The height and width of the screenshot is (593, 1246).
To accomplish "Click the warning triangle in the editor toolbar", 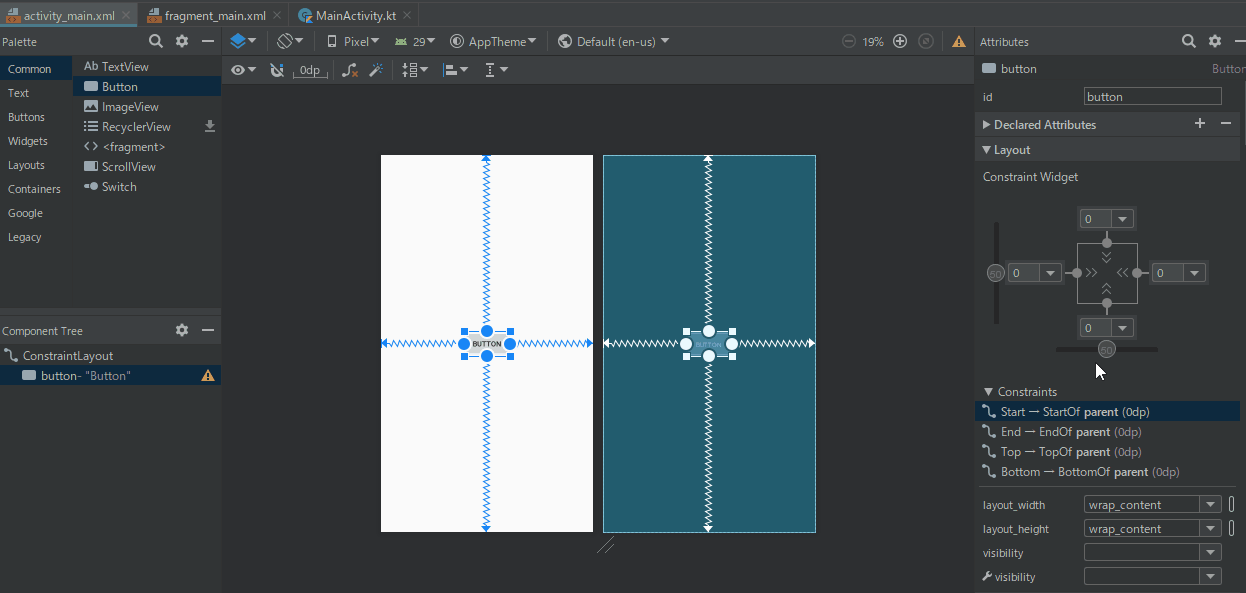I will (x=958, y=41).
